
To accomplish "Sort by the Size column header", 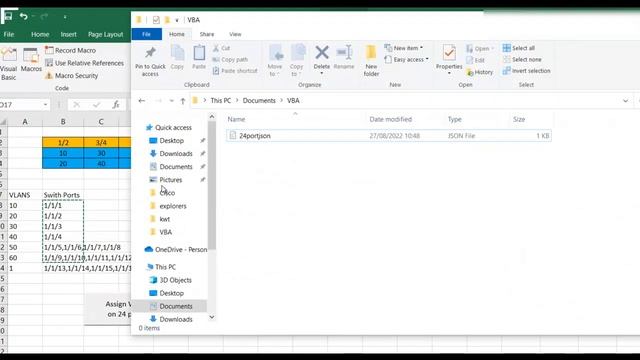I will [x=519, y=119].
